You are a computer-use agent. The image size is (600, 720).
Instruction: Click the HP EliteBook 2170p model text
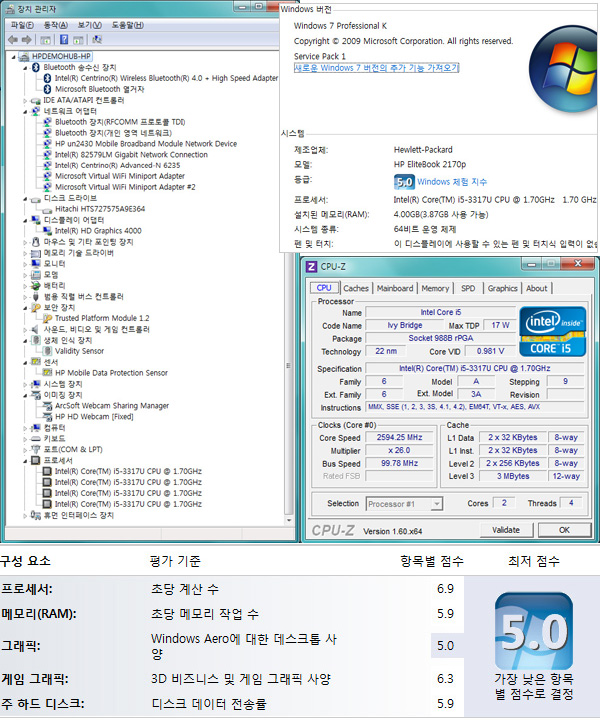(430, 164)
